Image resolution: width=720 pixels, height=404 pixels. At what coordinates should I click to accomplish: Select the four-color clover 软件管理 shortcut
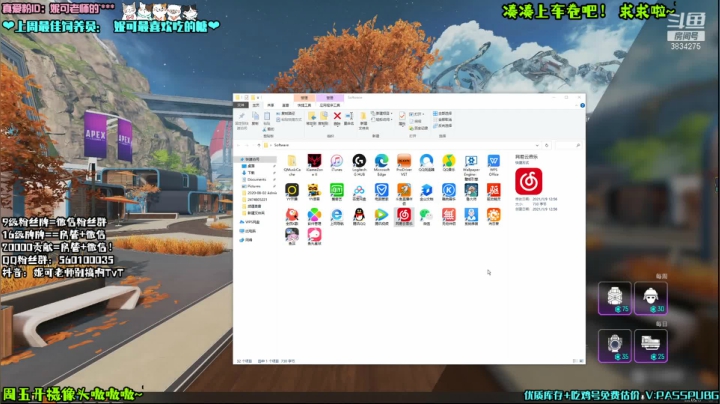pyautogui.click(x=314, y=217)
